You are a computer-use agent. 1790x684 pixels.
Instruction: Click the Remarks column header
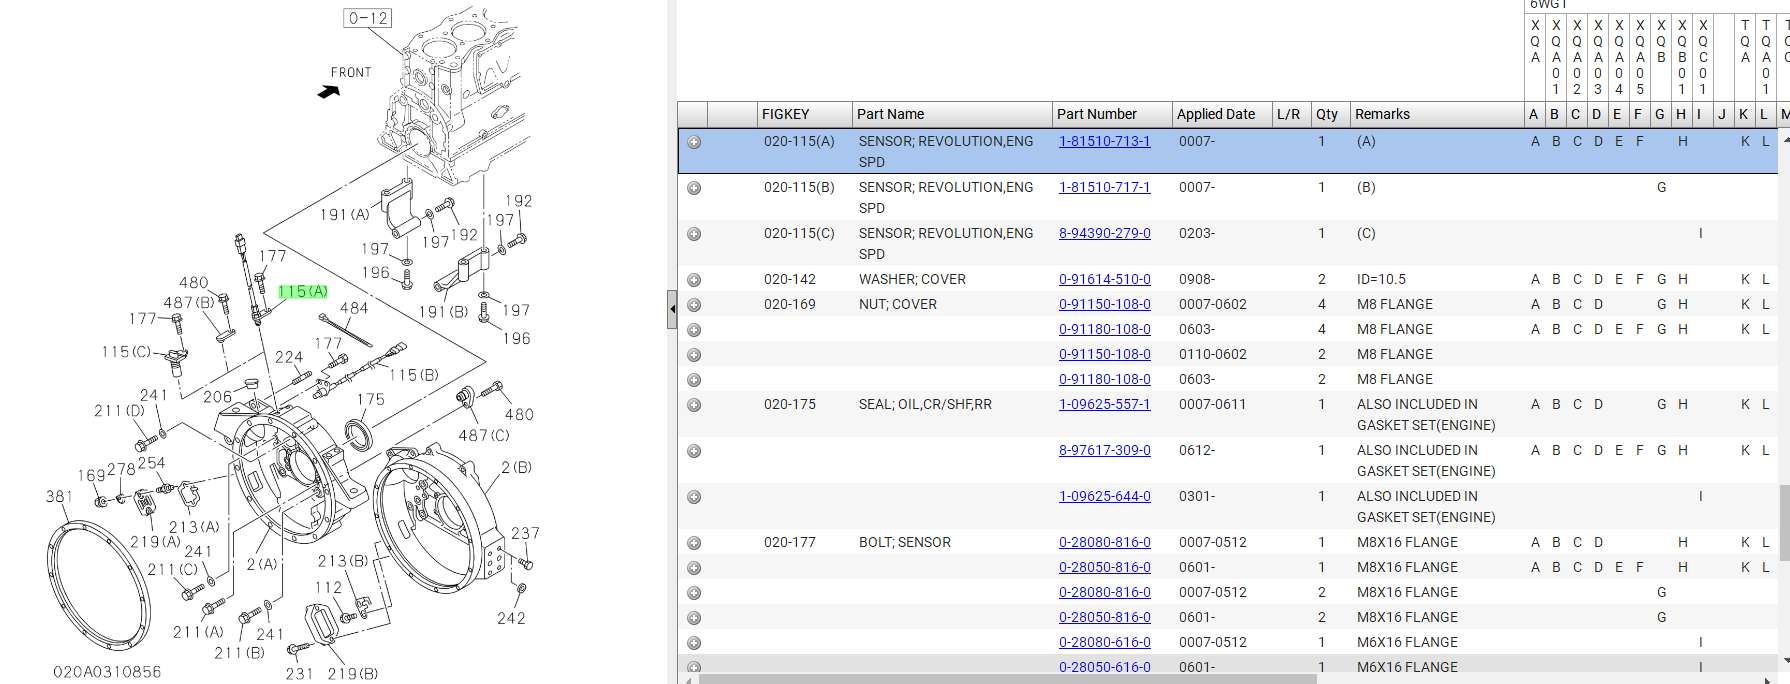click(x=1436, y=114)
